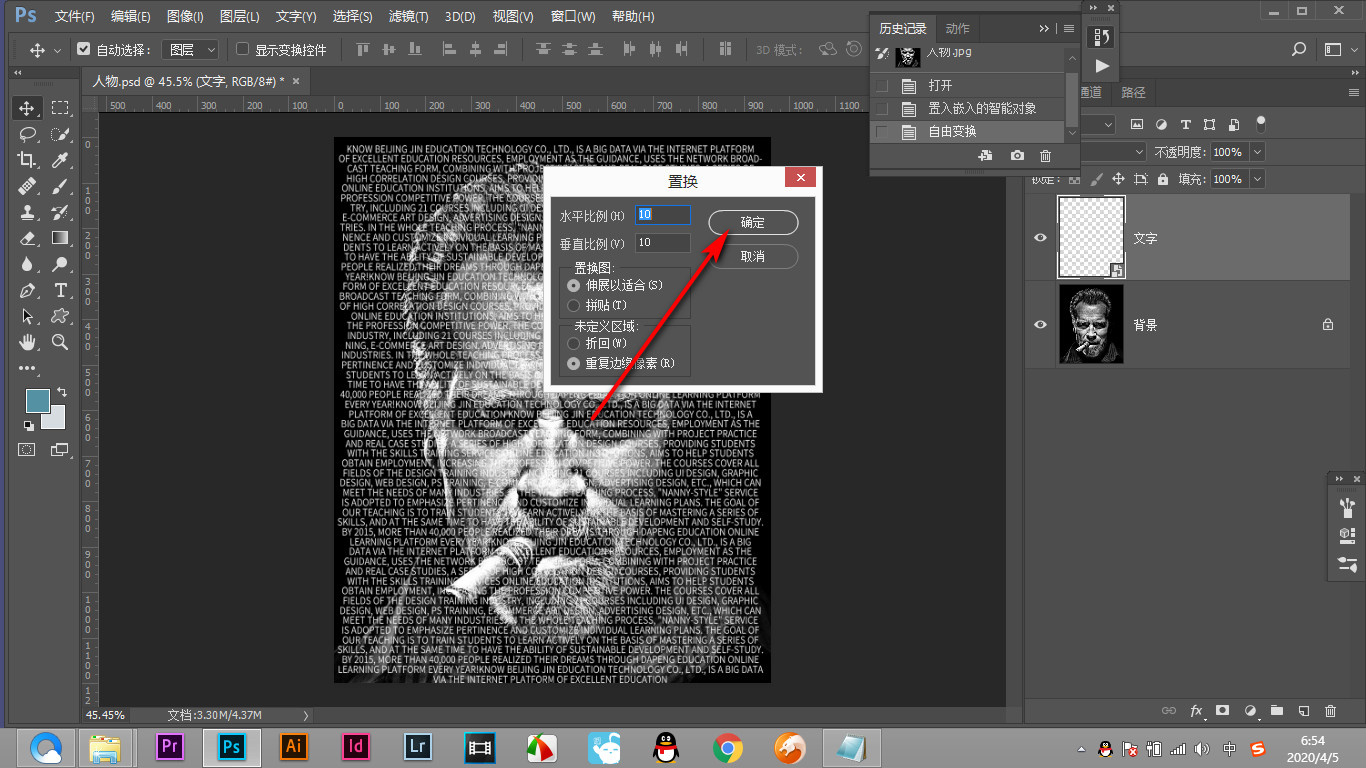This screenshot has height=768, width=1366.
Task: Delete the selected layer with trash icon
Action: pos(1330,711)
